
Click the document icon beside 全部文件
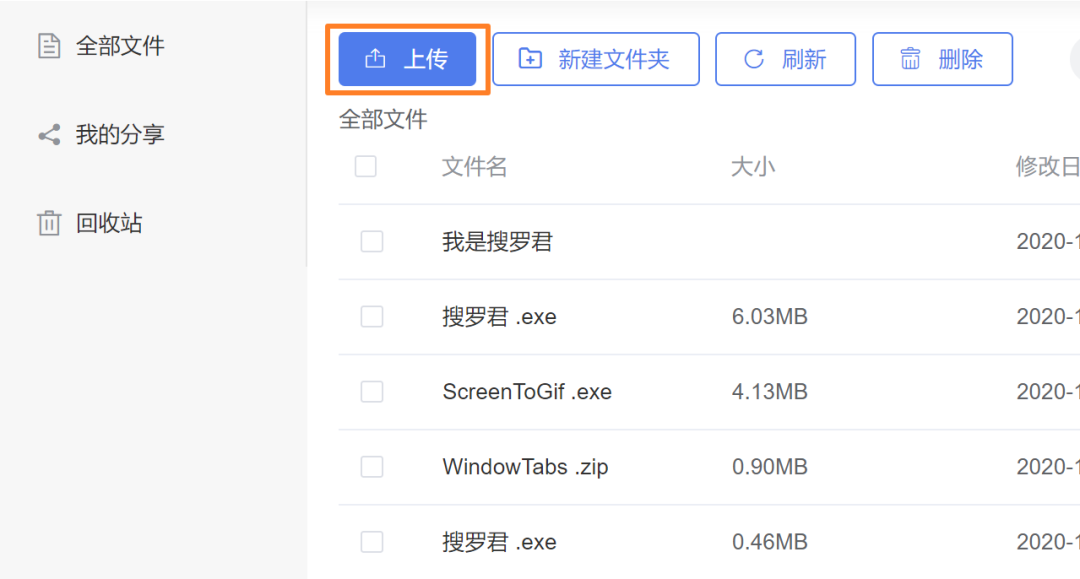(x=49, y=46)
